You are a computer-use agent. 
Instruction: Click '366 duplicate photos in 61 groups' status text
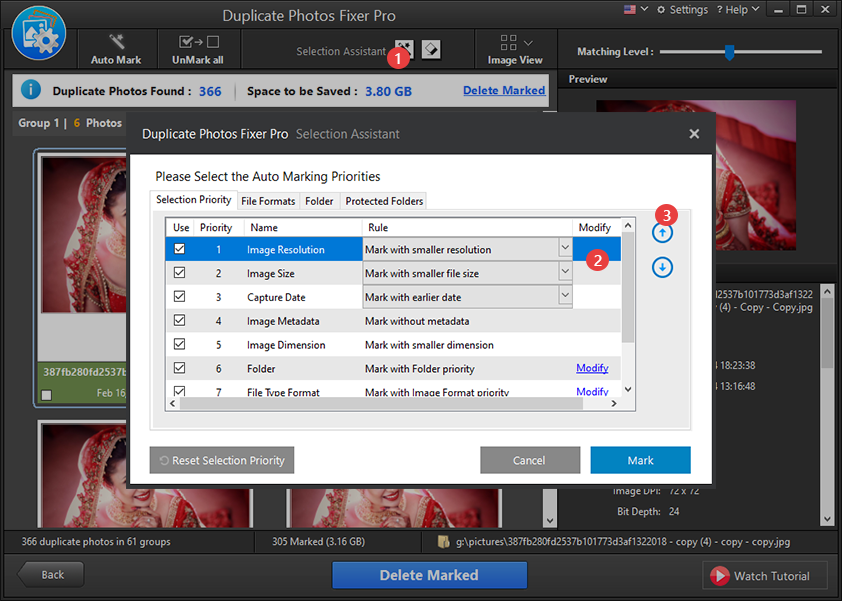pyautogui.click(x=96, y=541)
